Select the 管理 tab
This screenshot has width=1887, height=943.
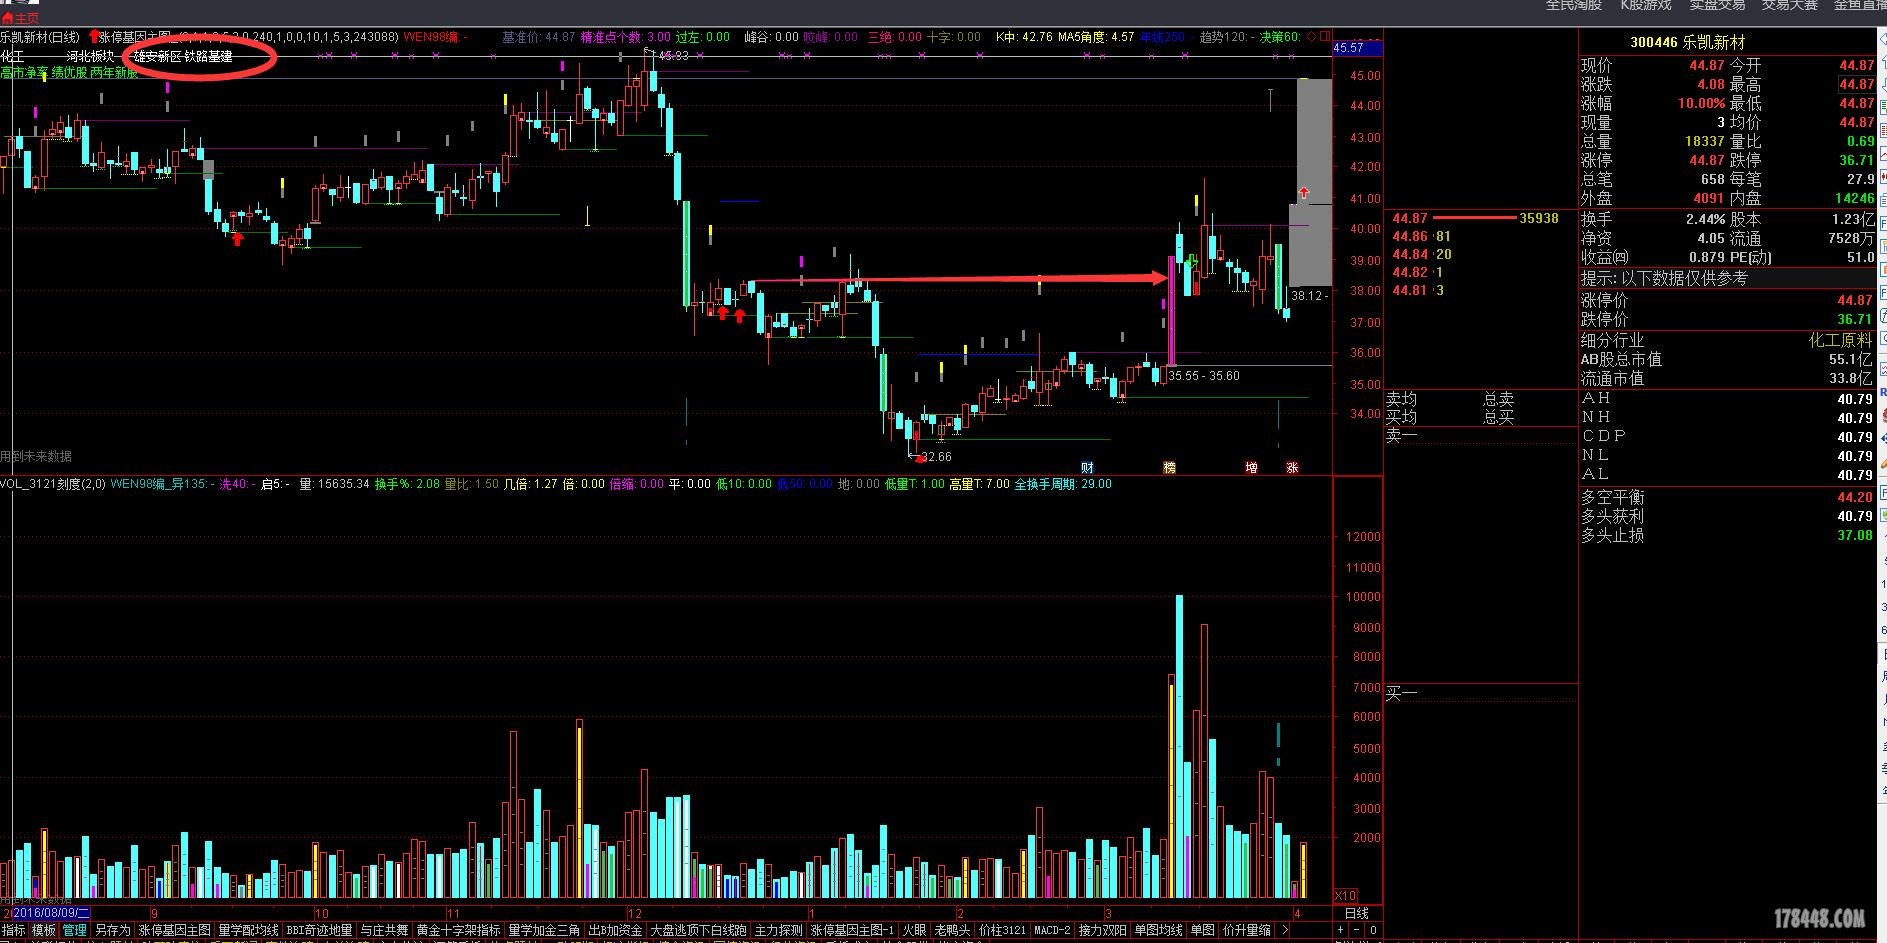pos(74,930)
